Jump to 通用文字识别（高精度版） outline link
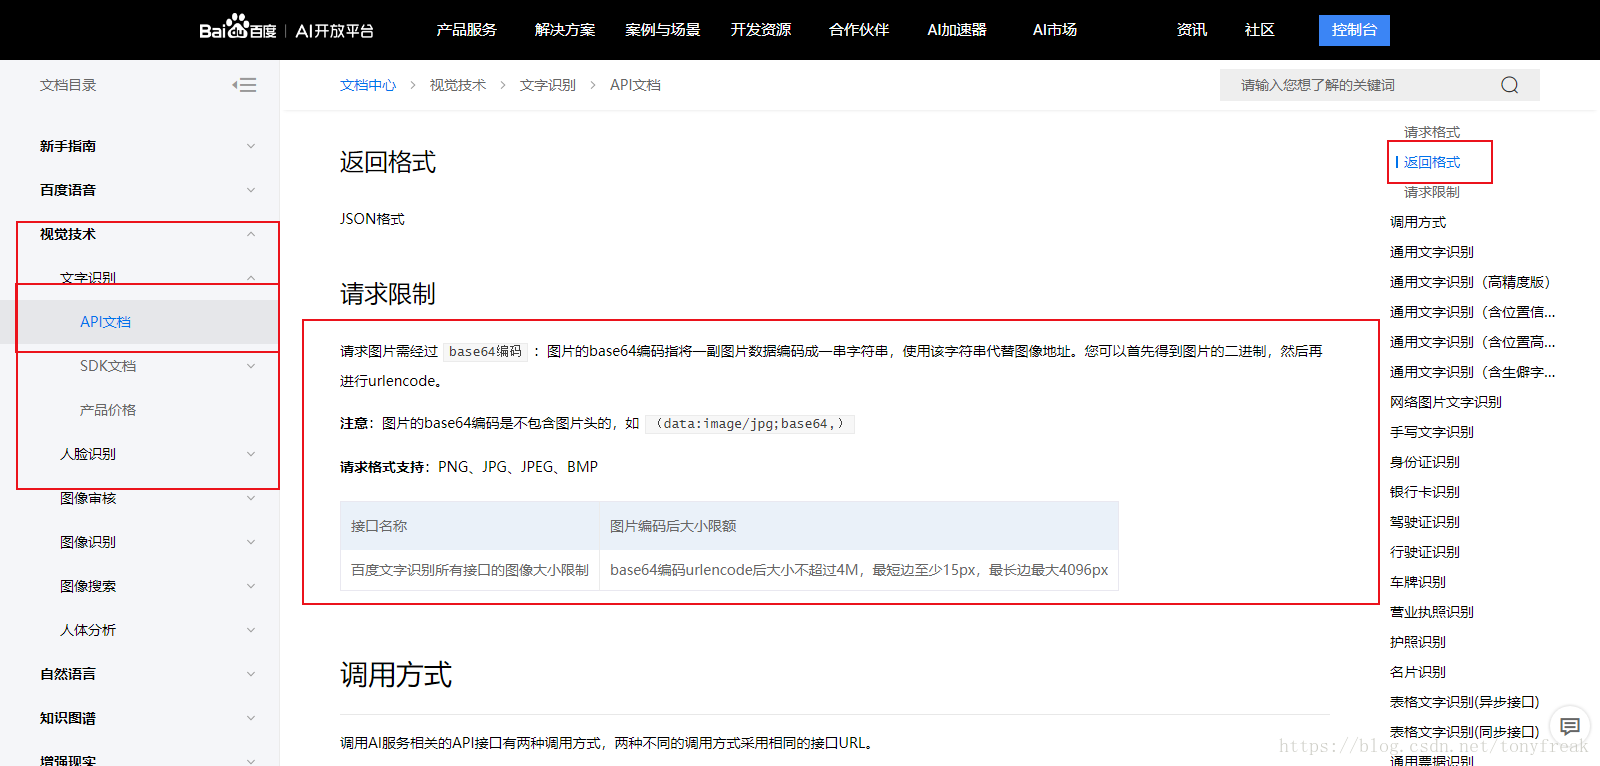This screenshot has height=766, width=1600. pos(1470,282)
